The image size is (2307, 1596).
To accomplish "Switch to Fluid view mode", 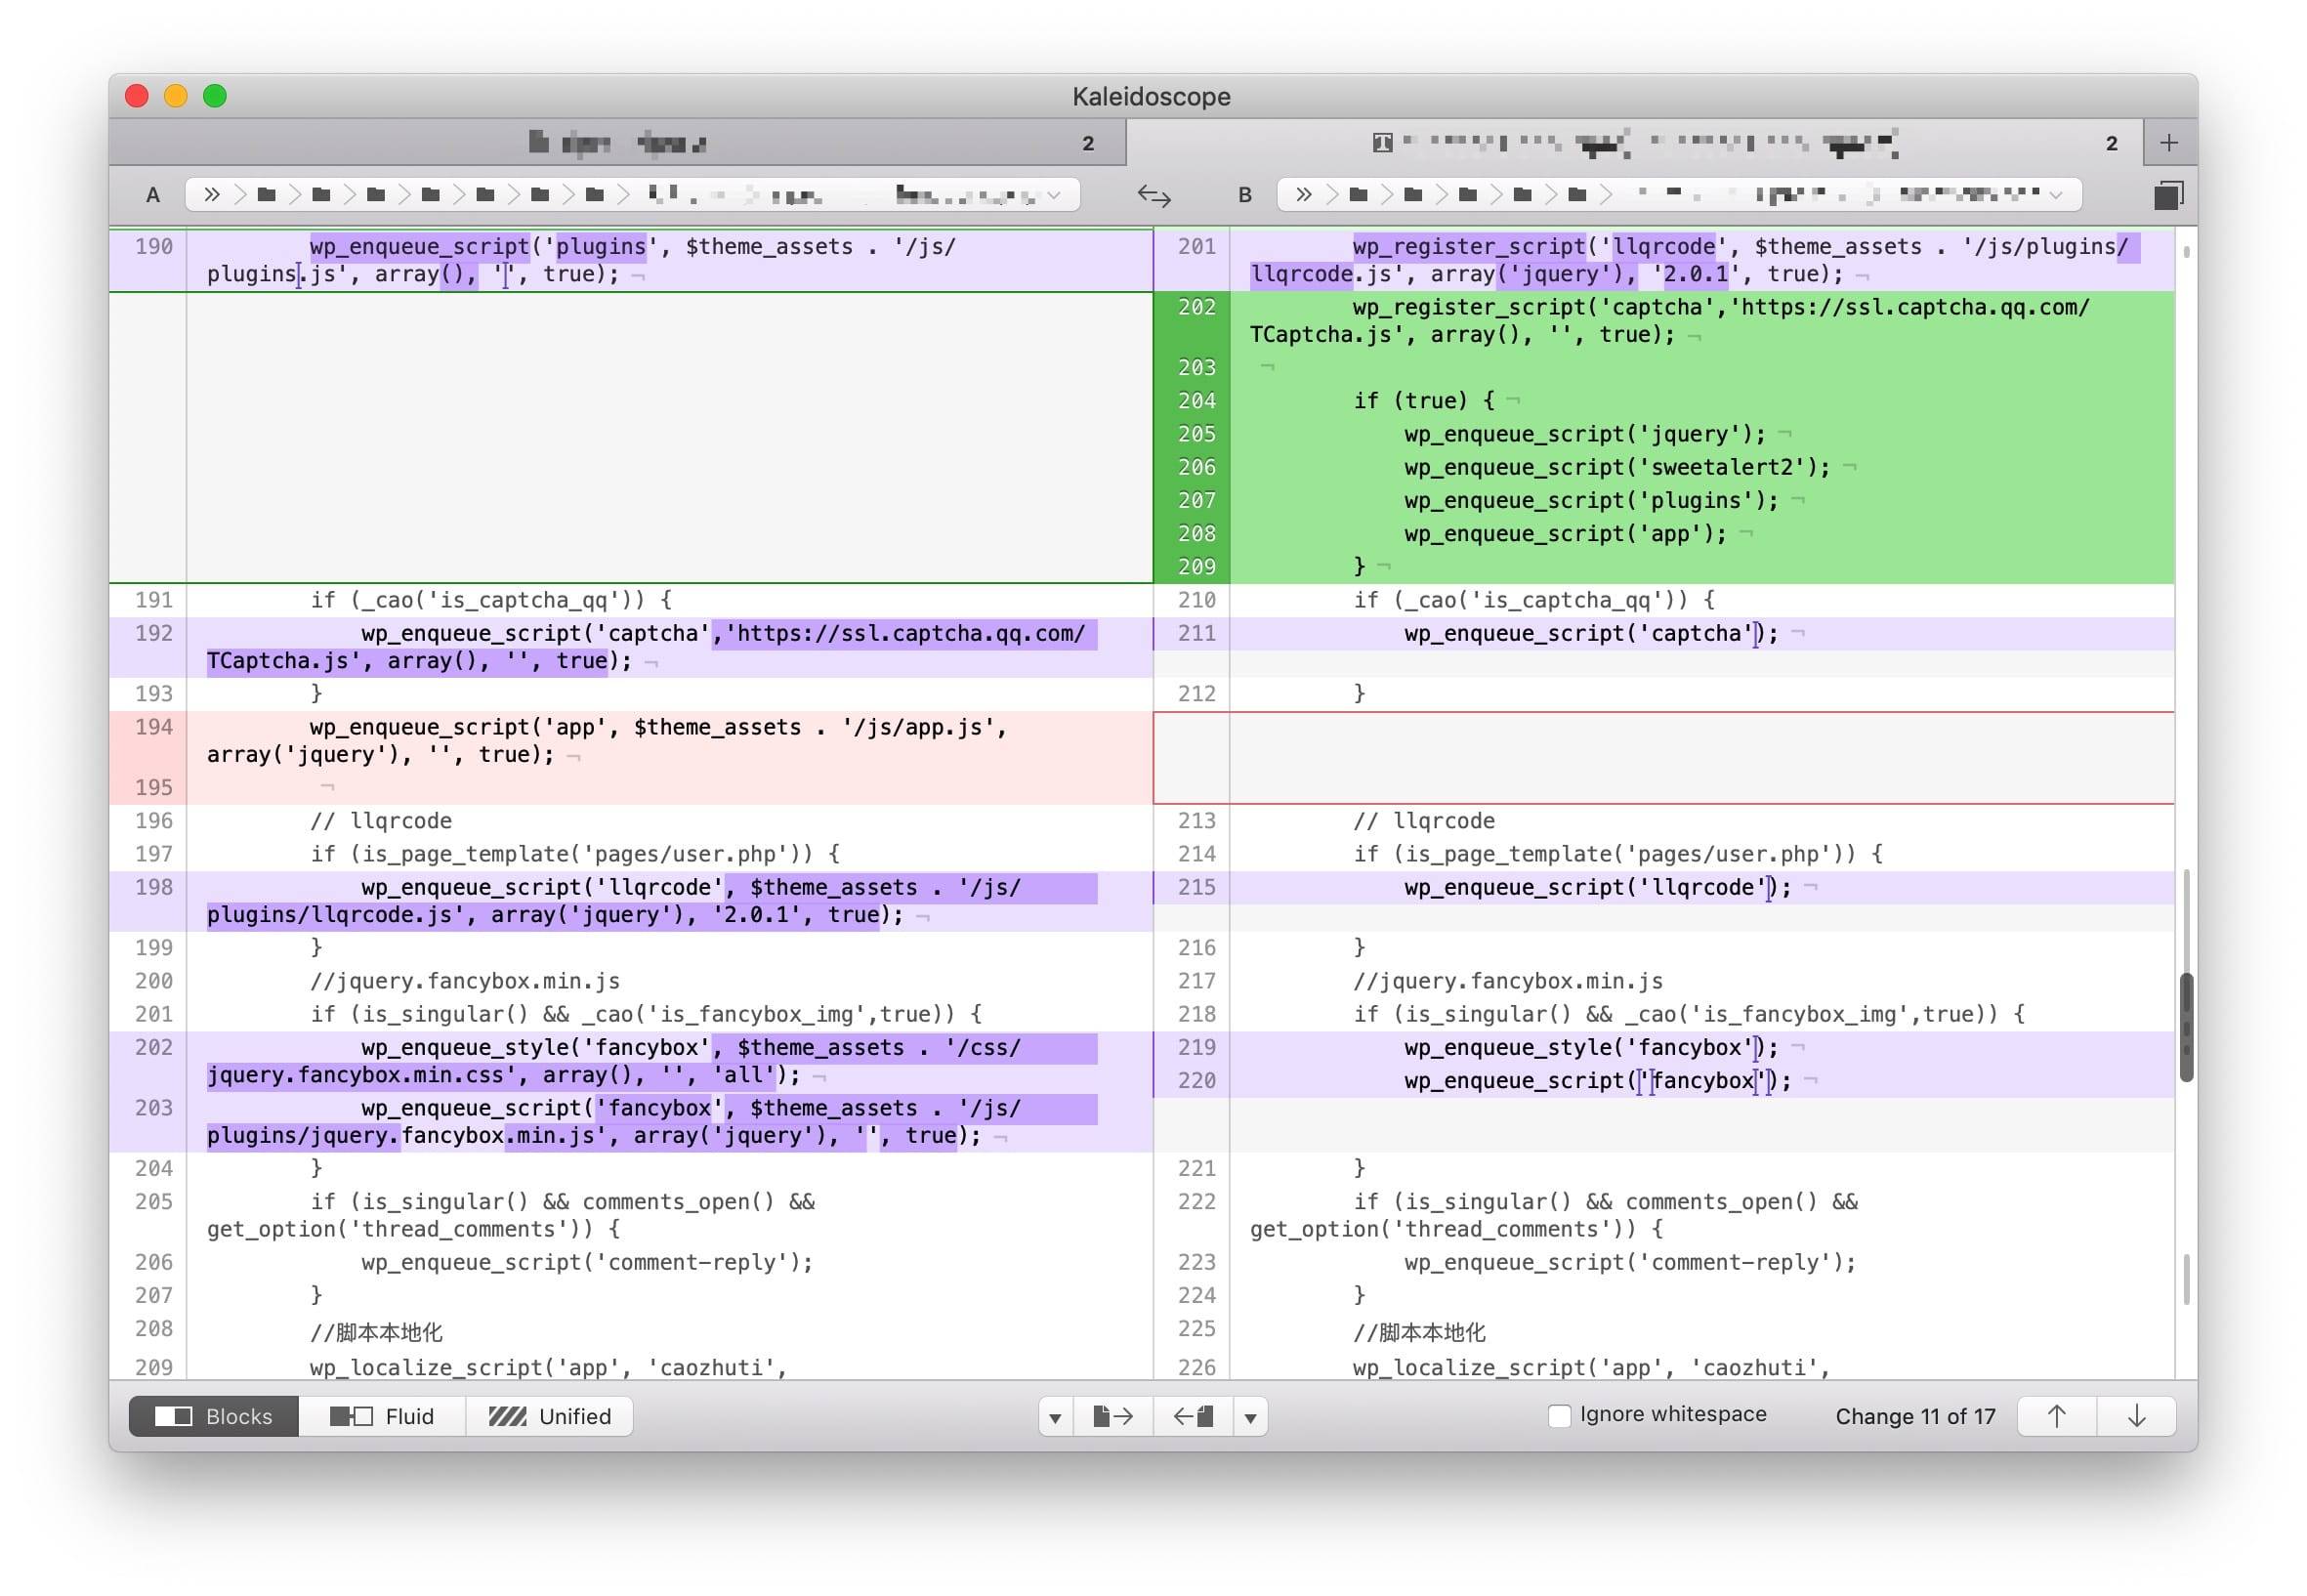I will pos(382,1416).
